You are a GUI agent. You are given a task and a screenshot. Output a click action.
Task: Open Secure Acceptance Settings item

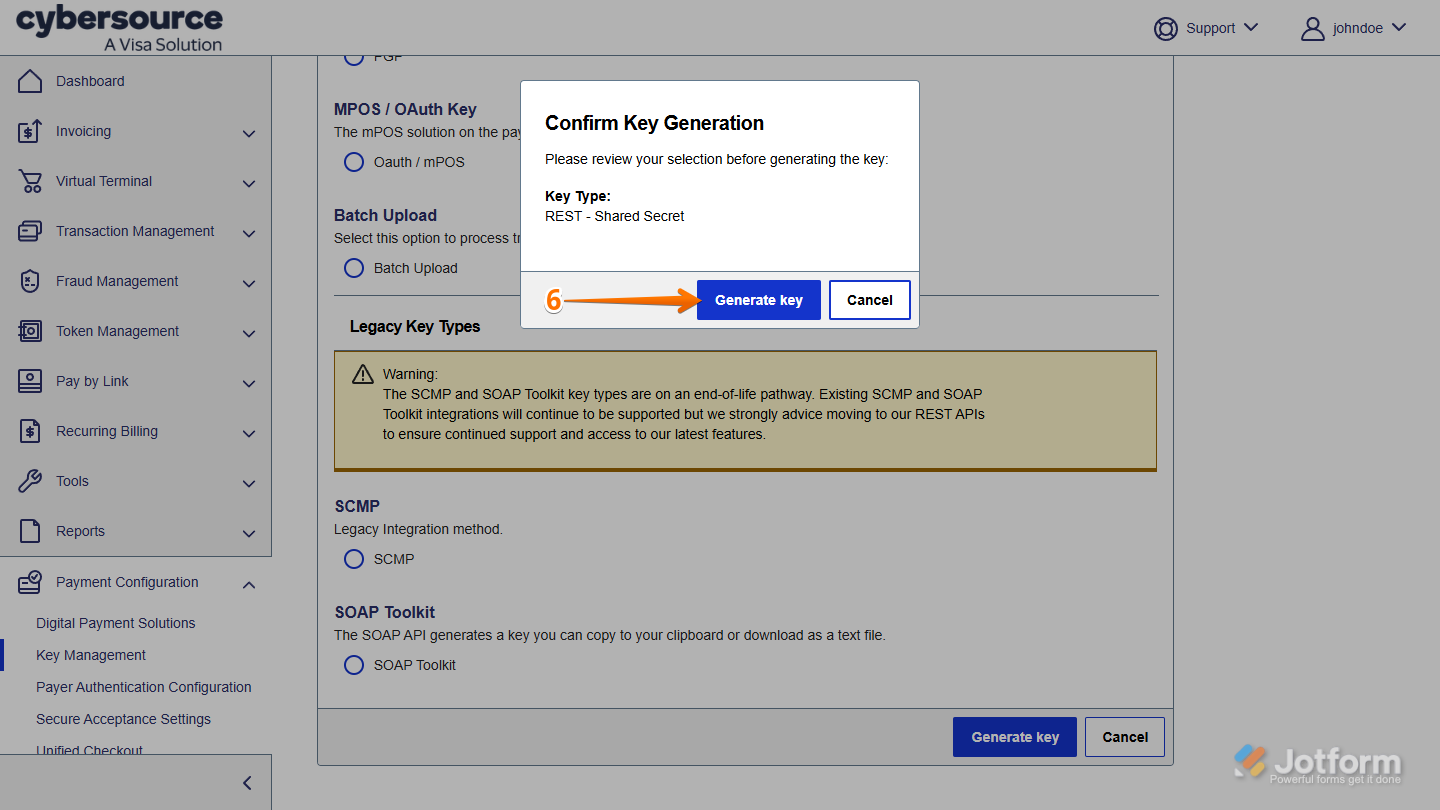[124, 719]
